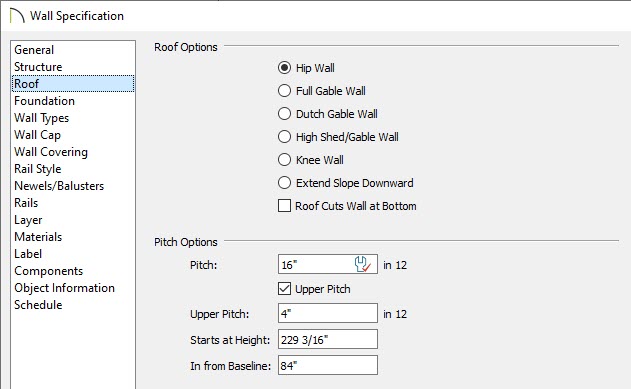Enable Roof Cuts Wall at Bottom
631x389 pixels.
pos(284,206)
